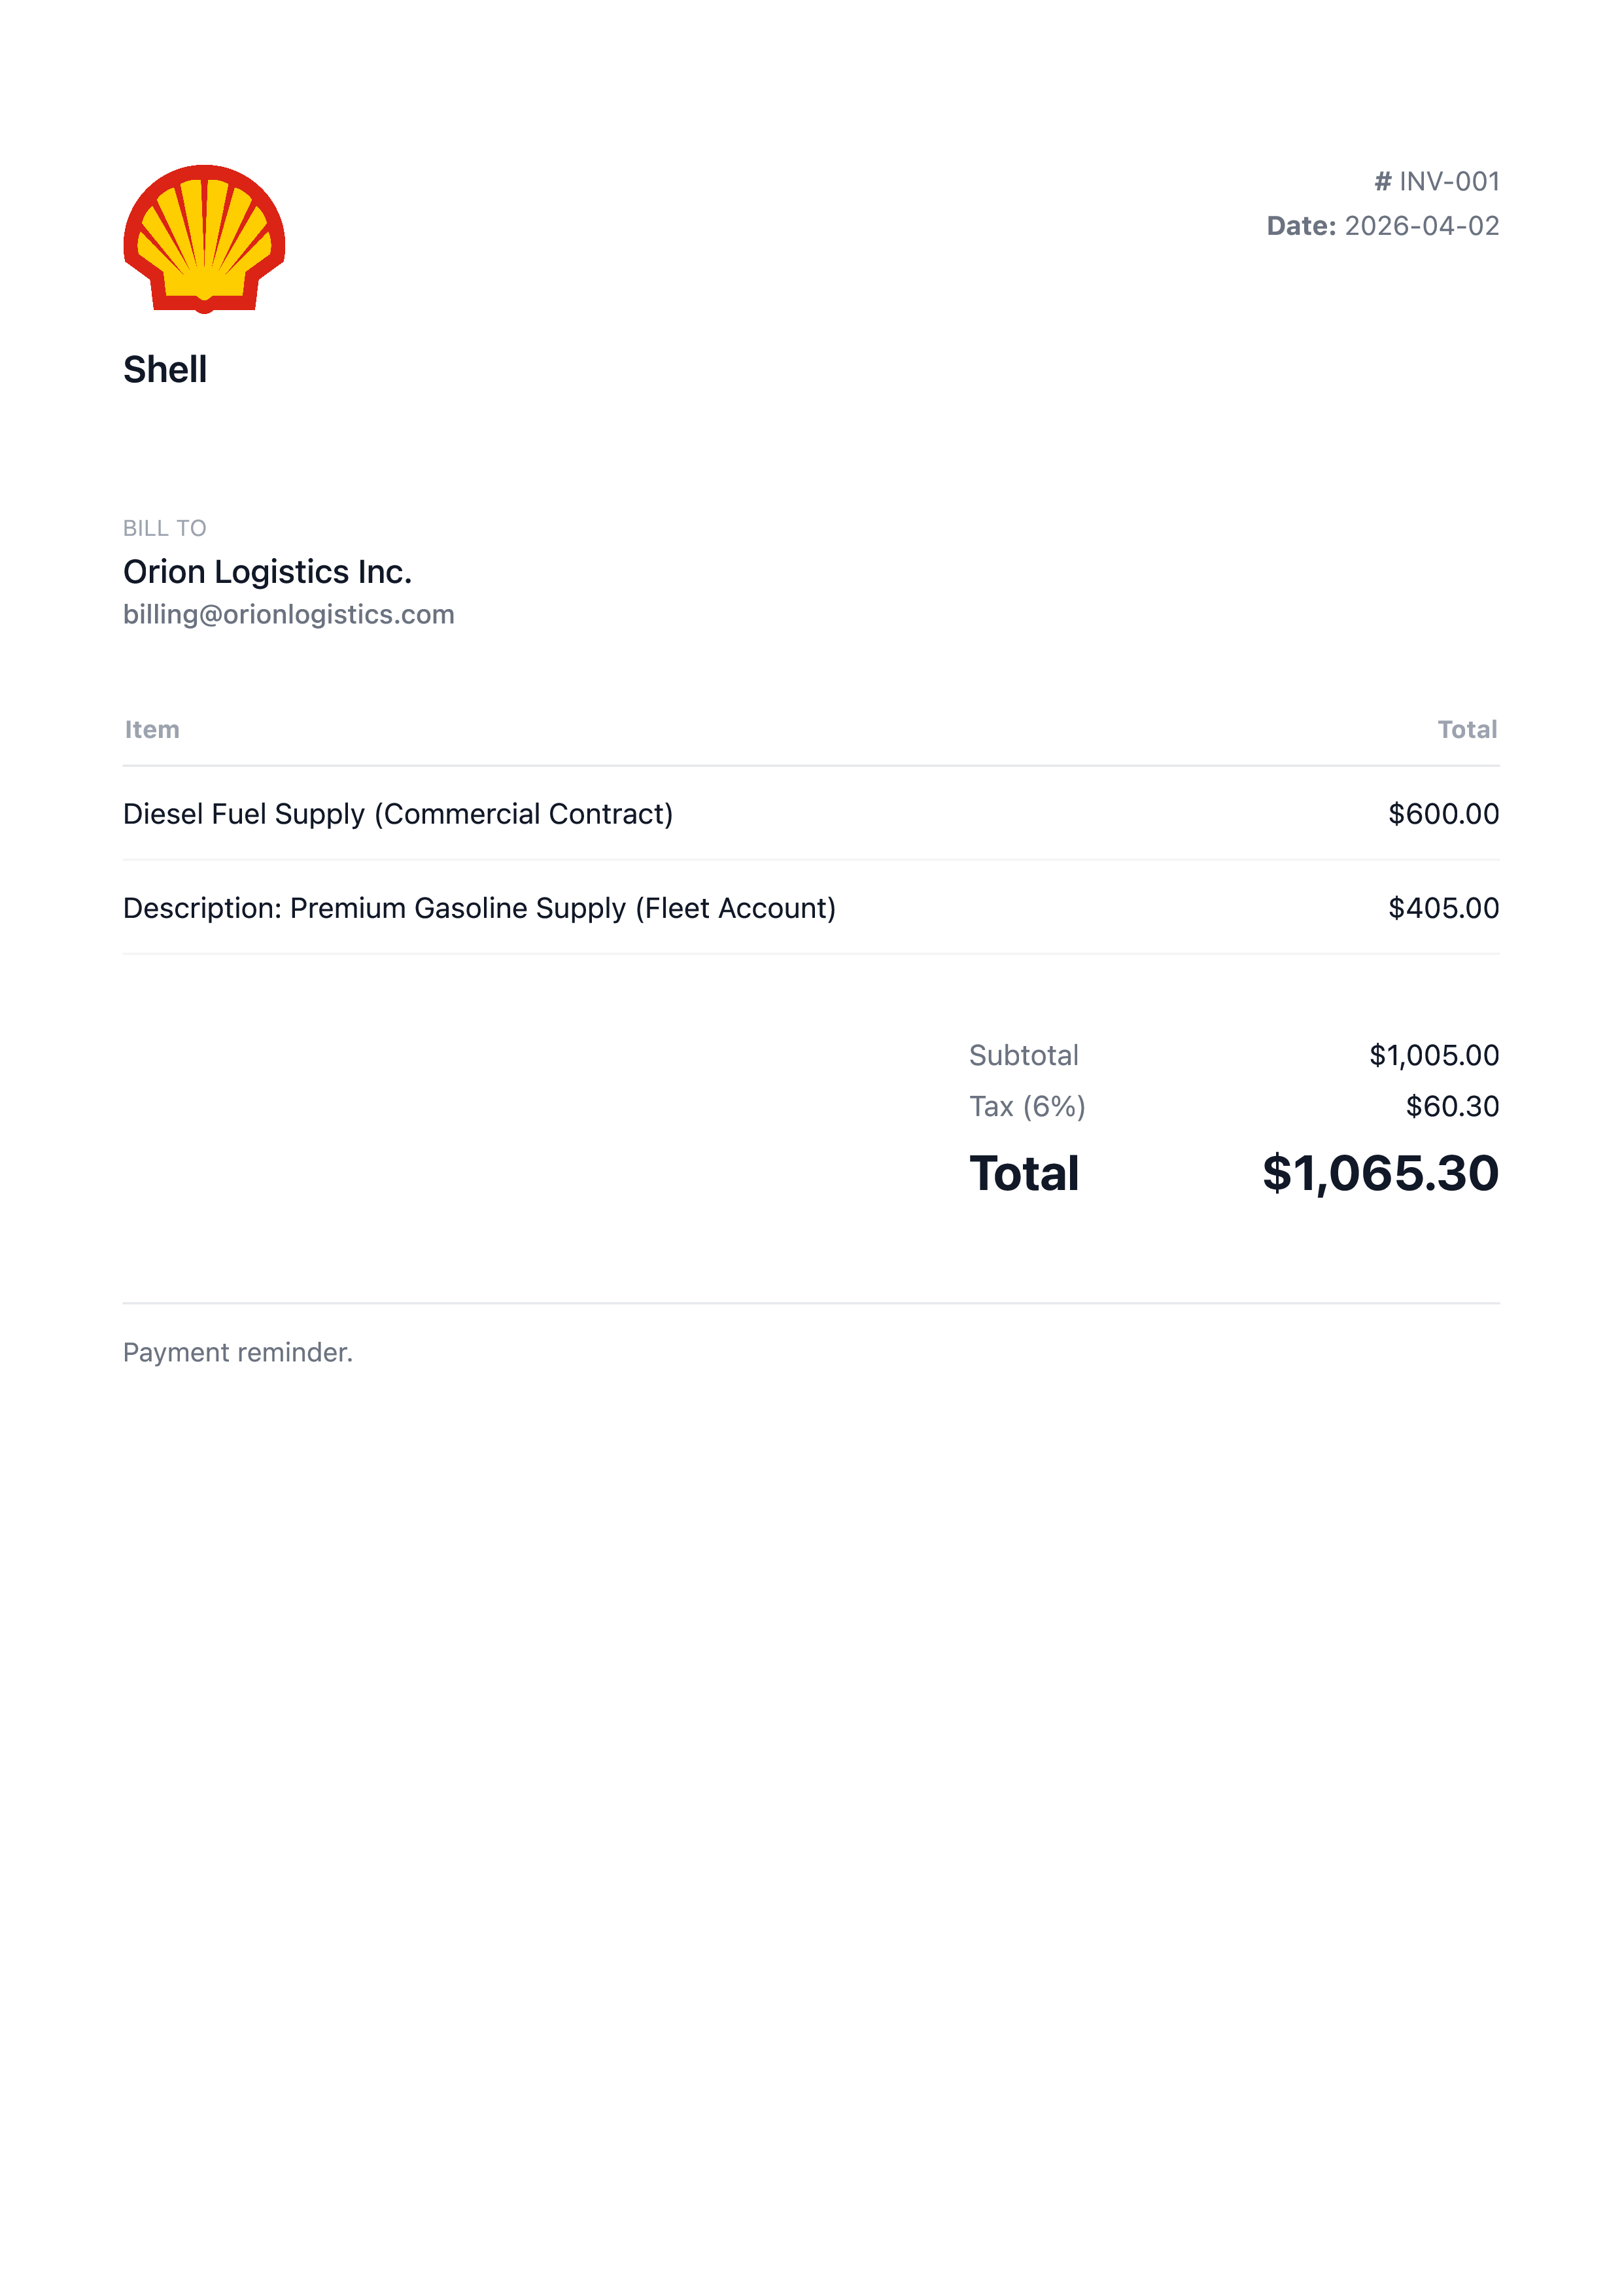The width and height of the screenshot is (1624, 2295).
Task: Click the $600.00 line amount
Action: coord(1443,814)
